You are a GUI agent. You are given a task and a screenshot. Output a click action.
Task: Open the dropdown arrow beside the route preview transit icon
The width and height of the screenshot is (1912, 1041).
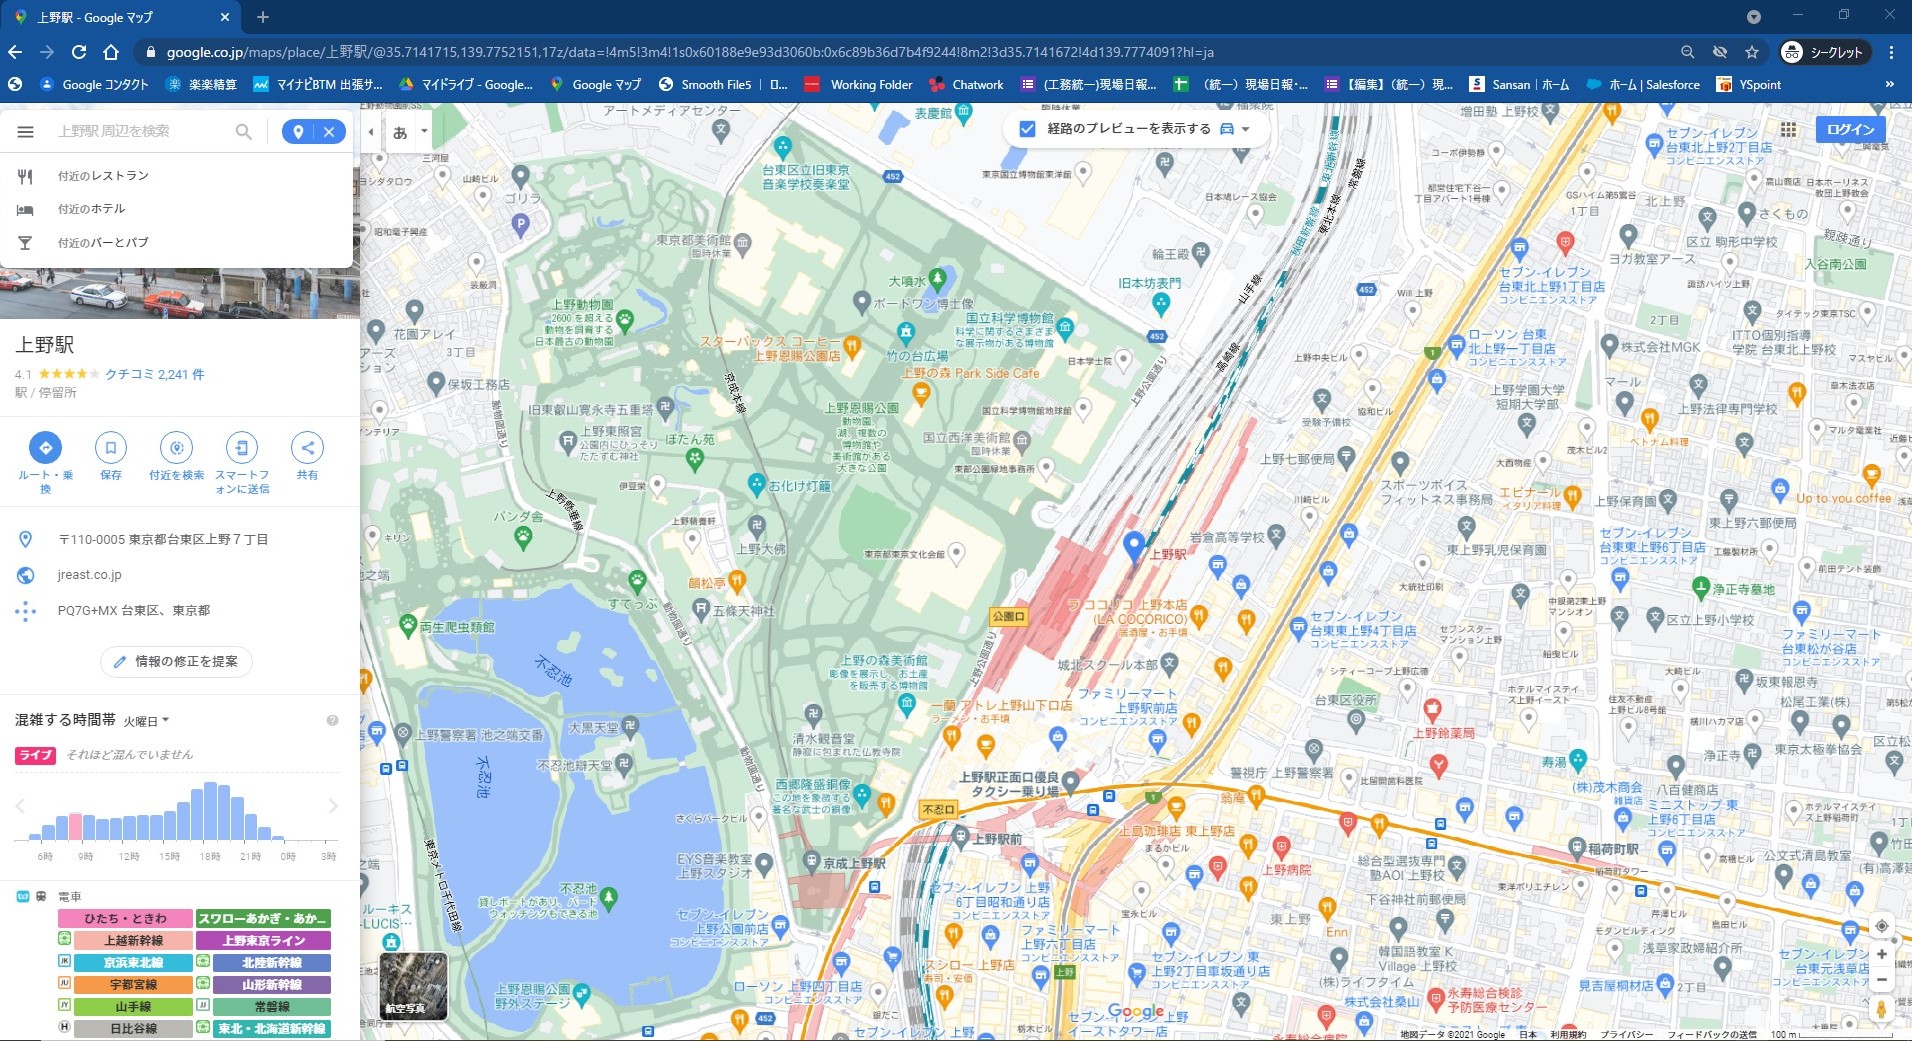(x=1245, y=129)
